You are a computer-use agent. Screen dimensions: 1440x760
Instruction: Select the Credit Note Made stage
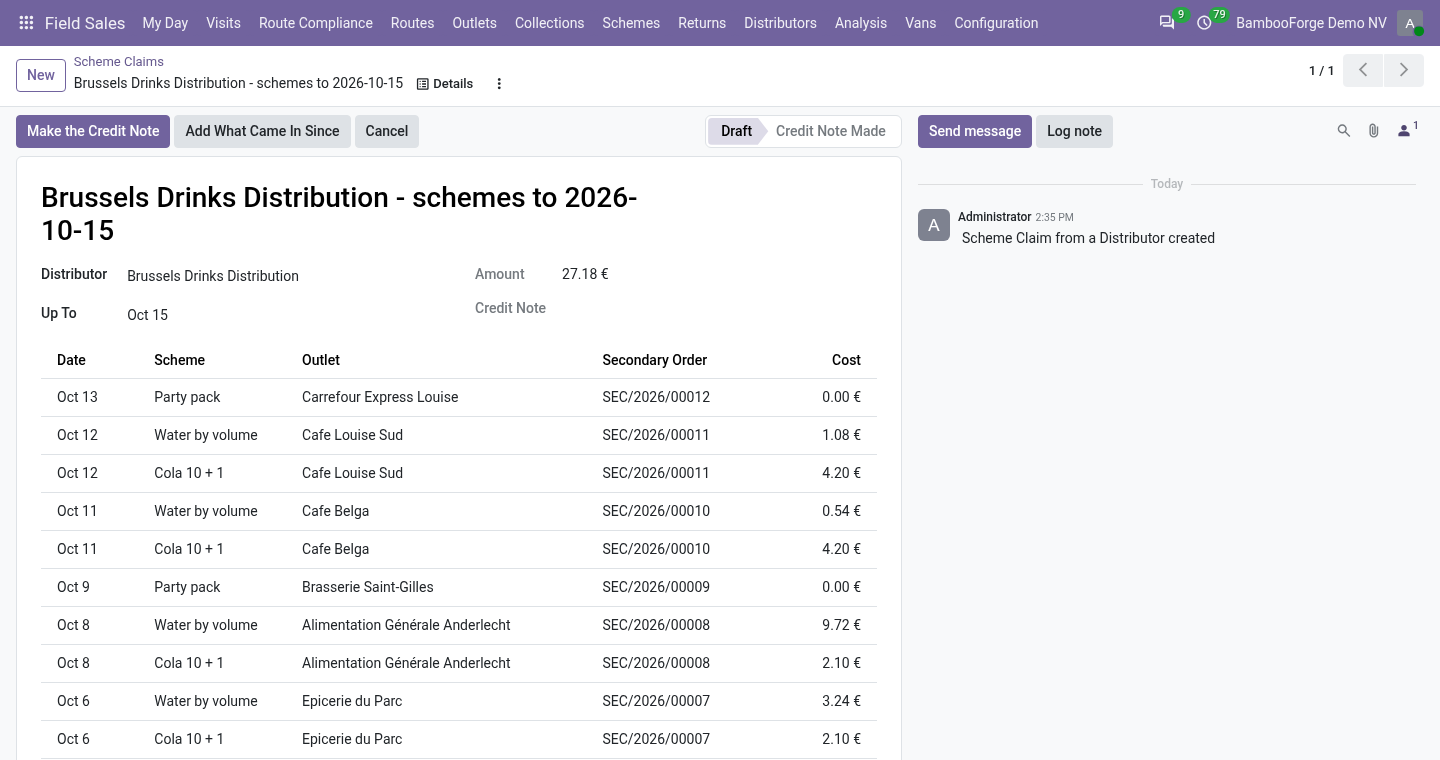click(x=831, y=131)
